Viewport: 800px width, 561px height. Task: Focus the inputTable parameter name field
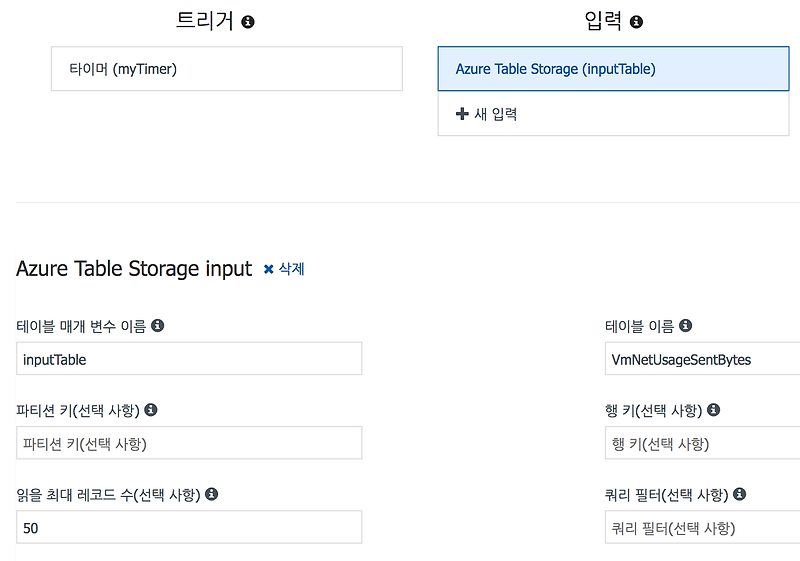(189, 359)
